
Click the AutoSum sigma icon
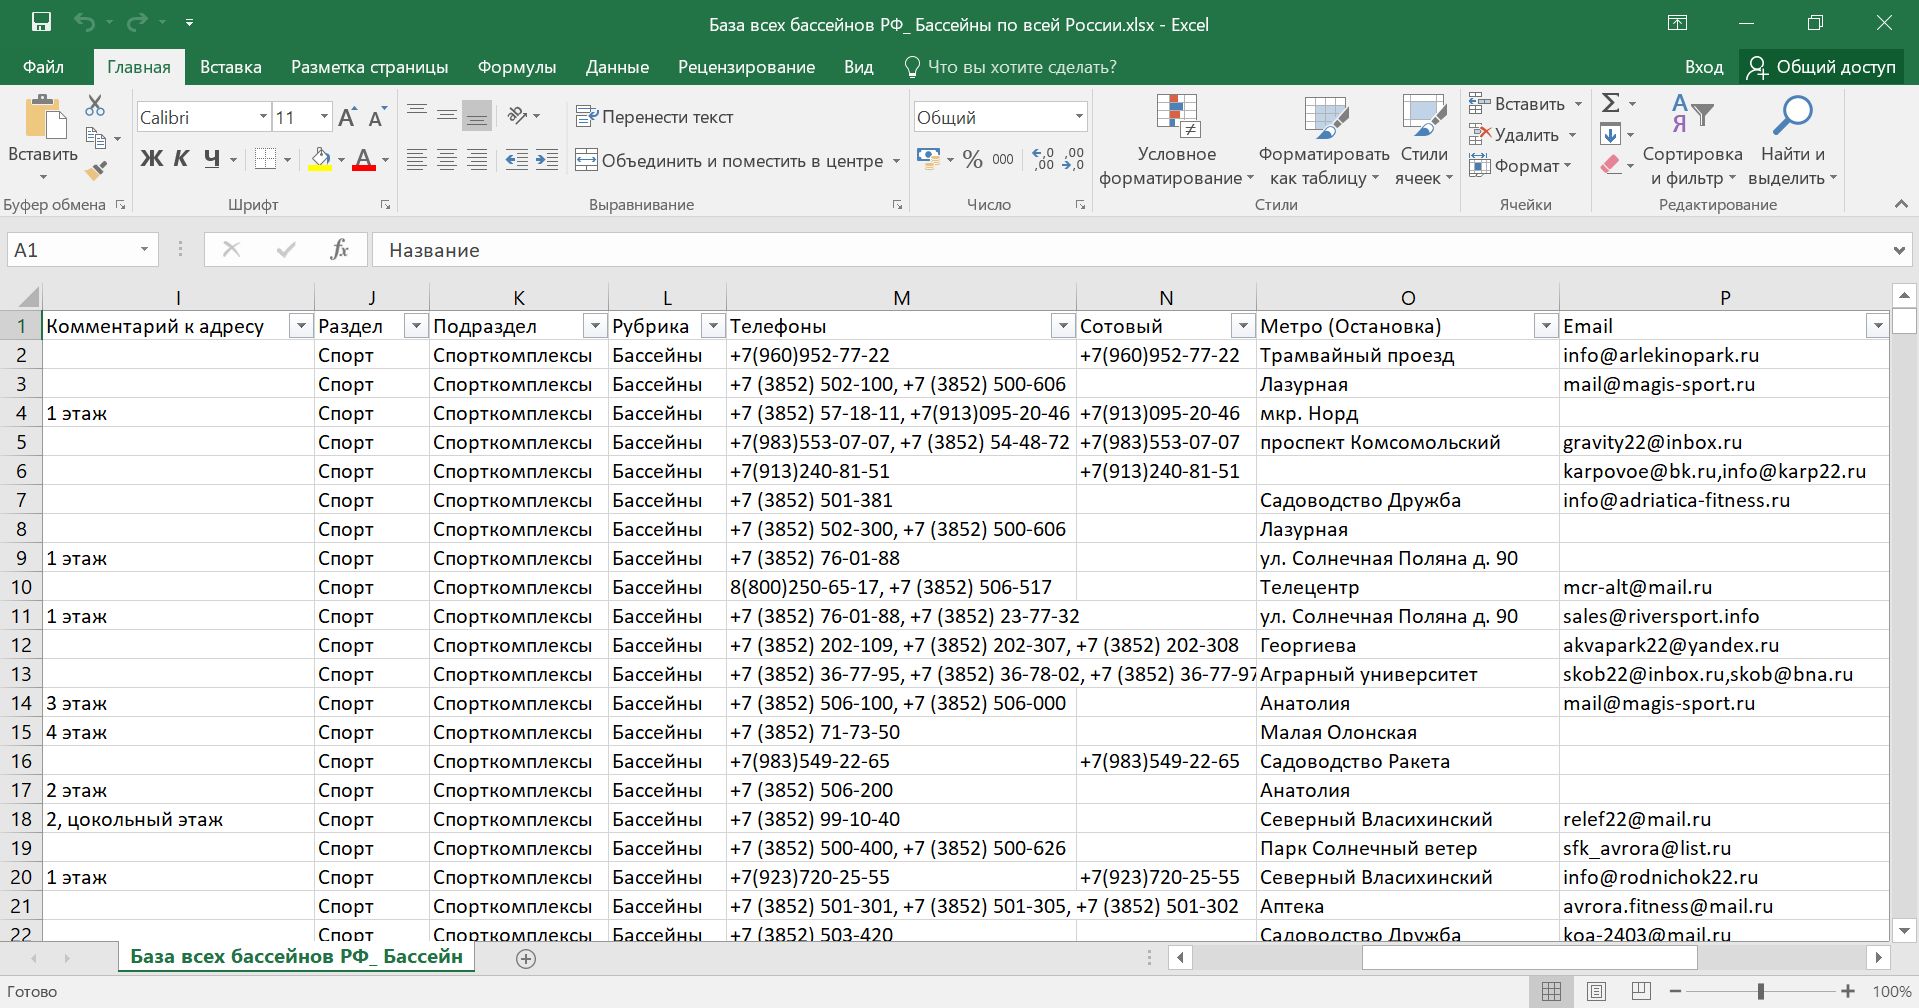point(1610,103)
